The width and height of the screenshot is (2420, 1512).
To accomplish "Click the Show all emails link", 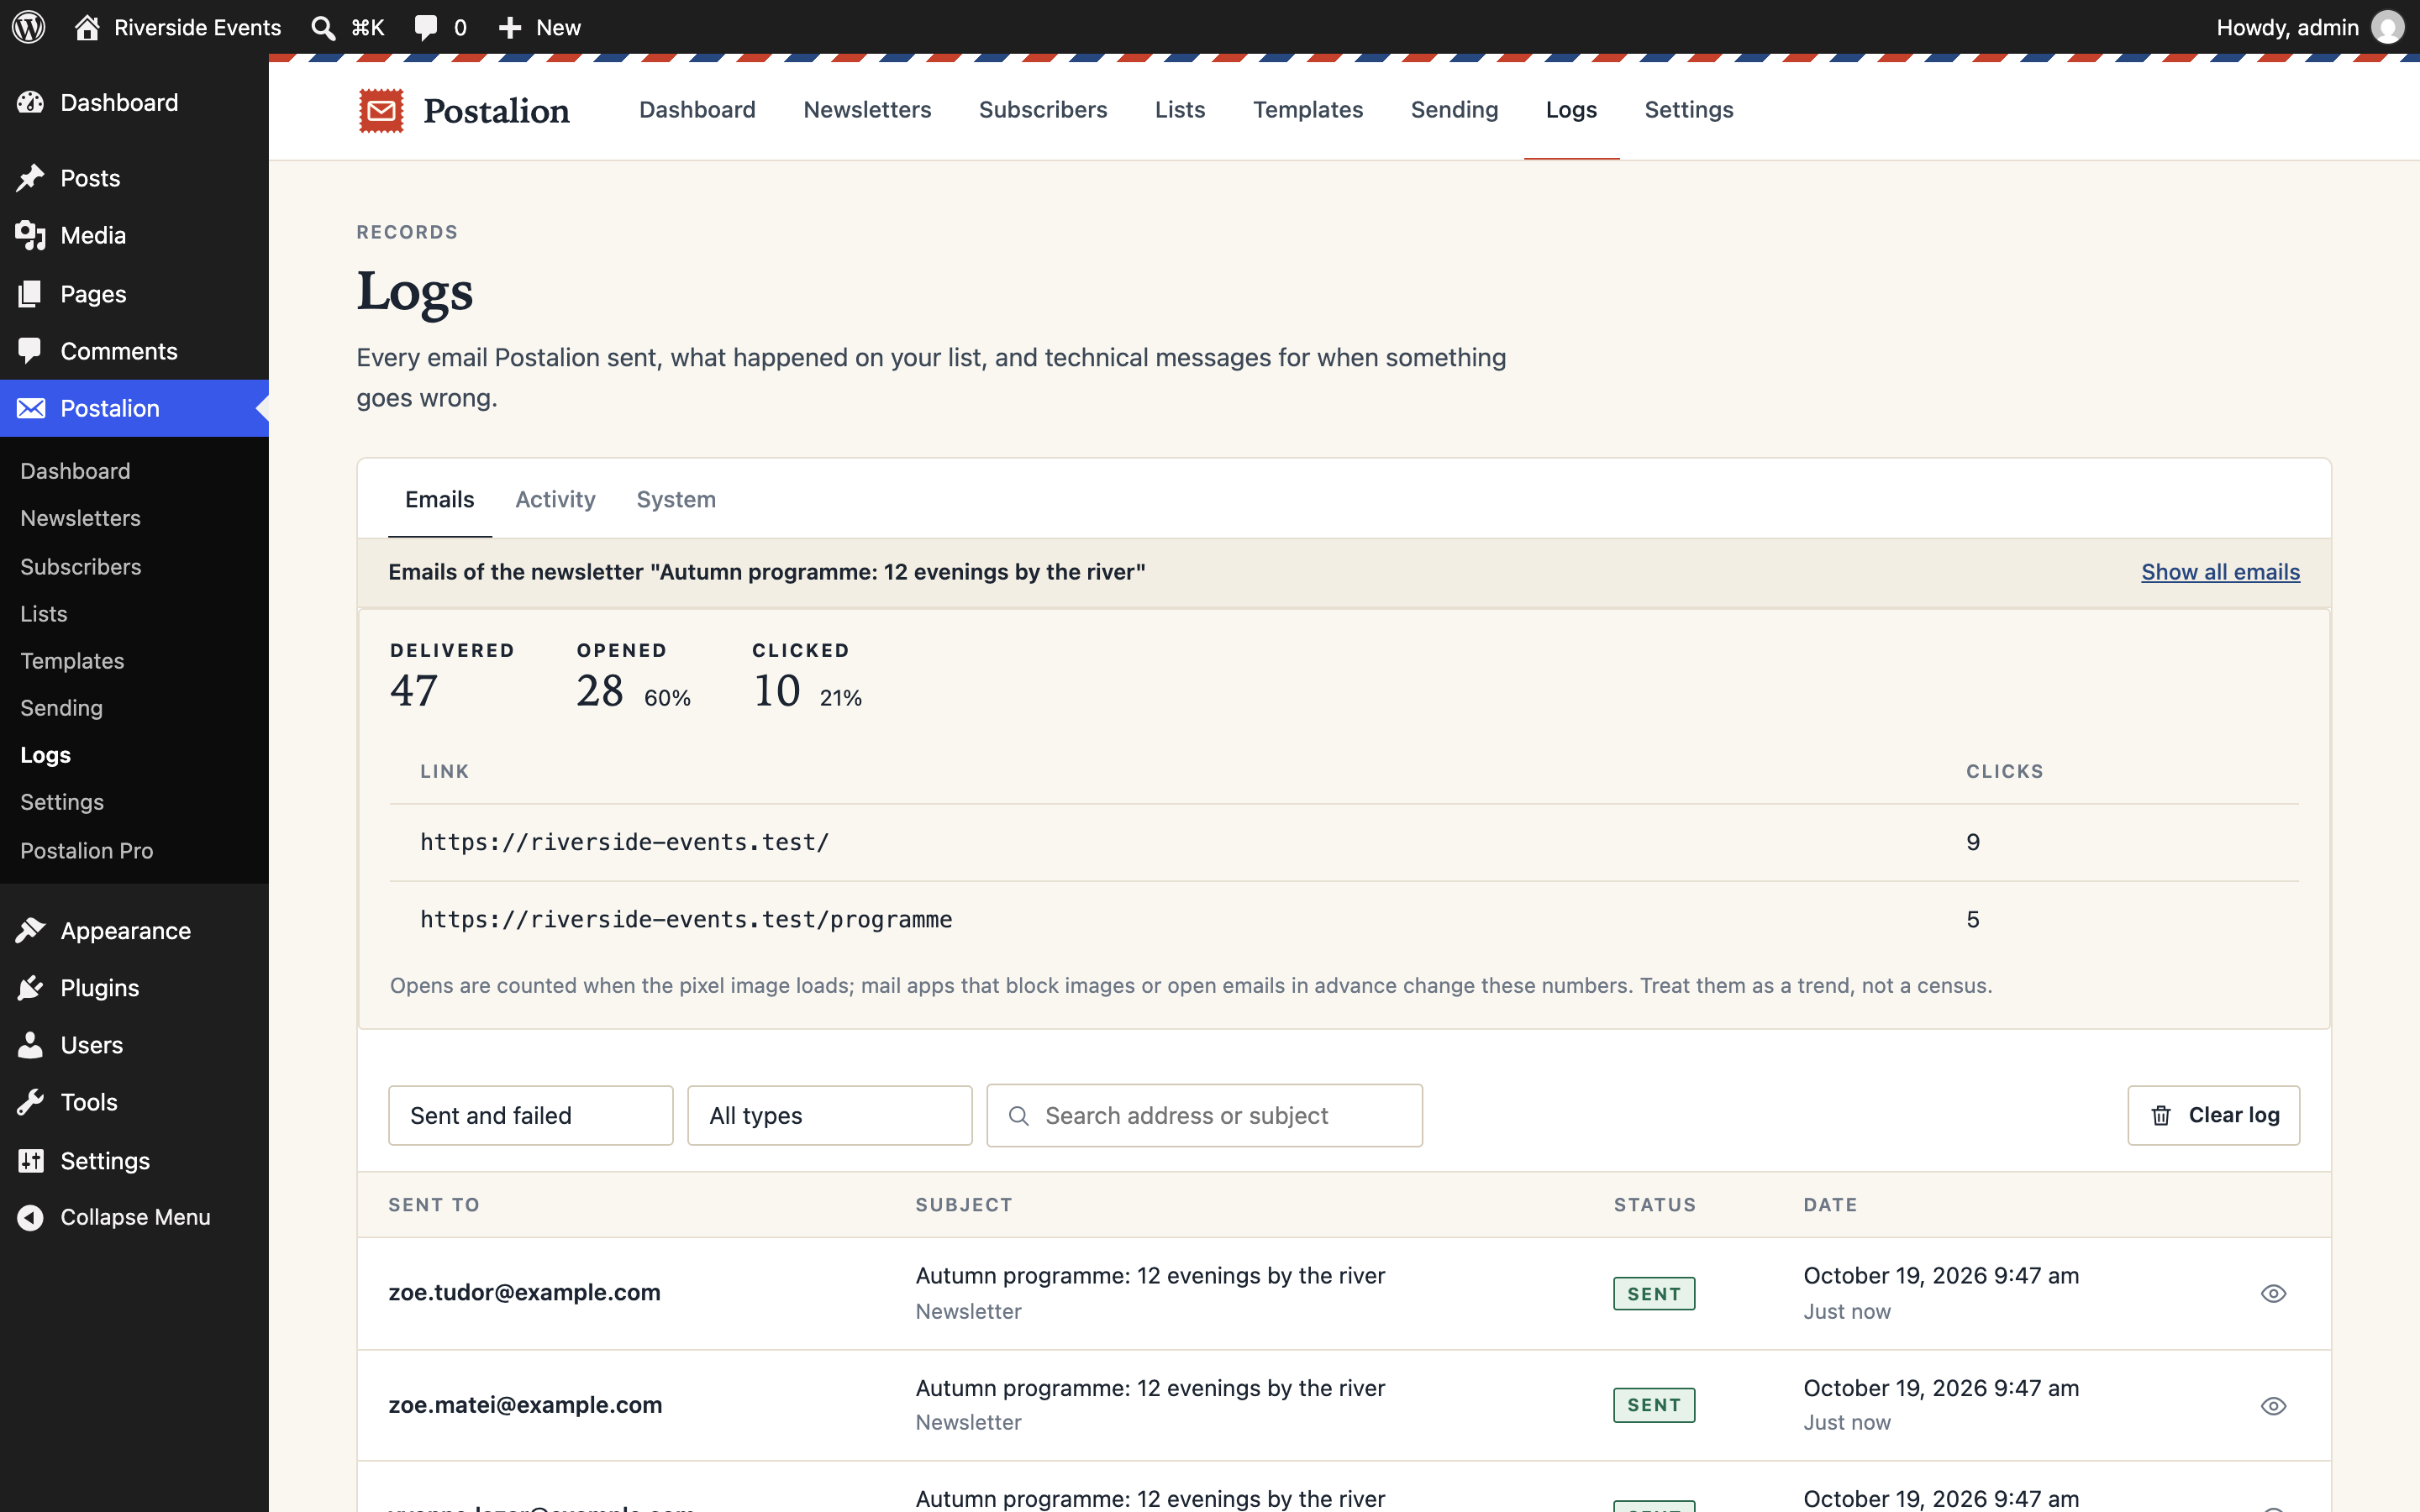I will 2220,572.
